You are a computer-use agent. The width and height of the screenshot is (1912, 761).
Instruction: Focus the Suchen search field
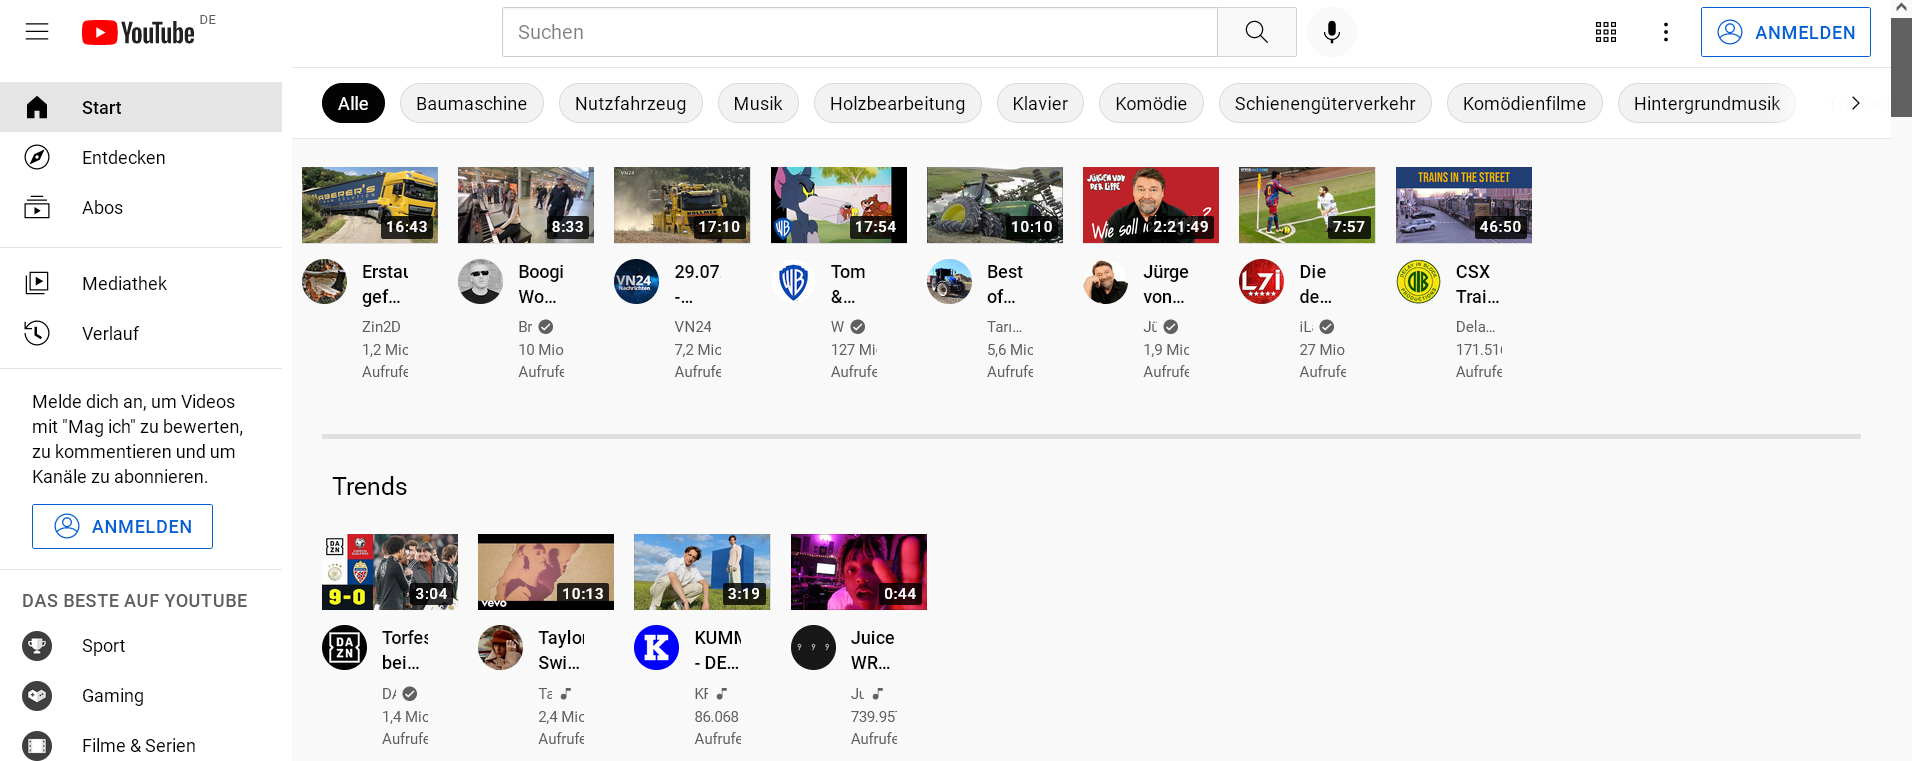click(860, 32)
